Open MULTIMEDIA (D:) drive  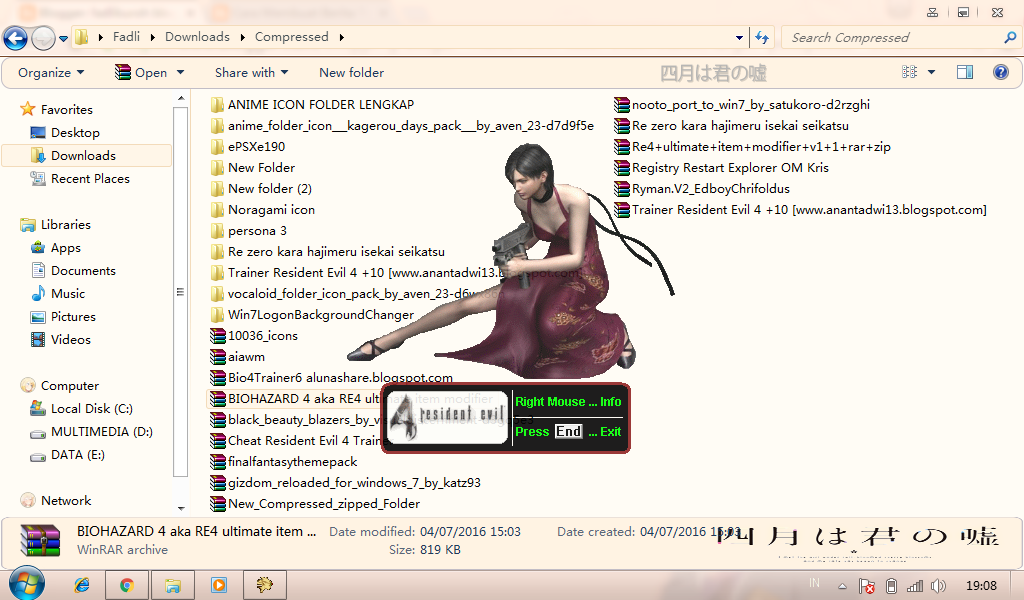[91, 432]
